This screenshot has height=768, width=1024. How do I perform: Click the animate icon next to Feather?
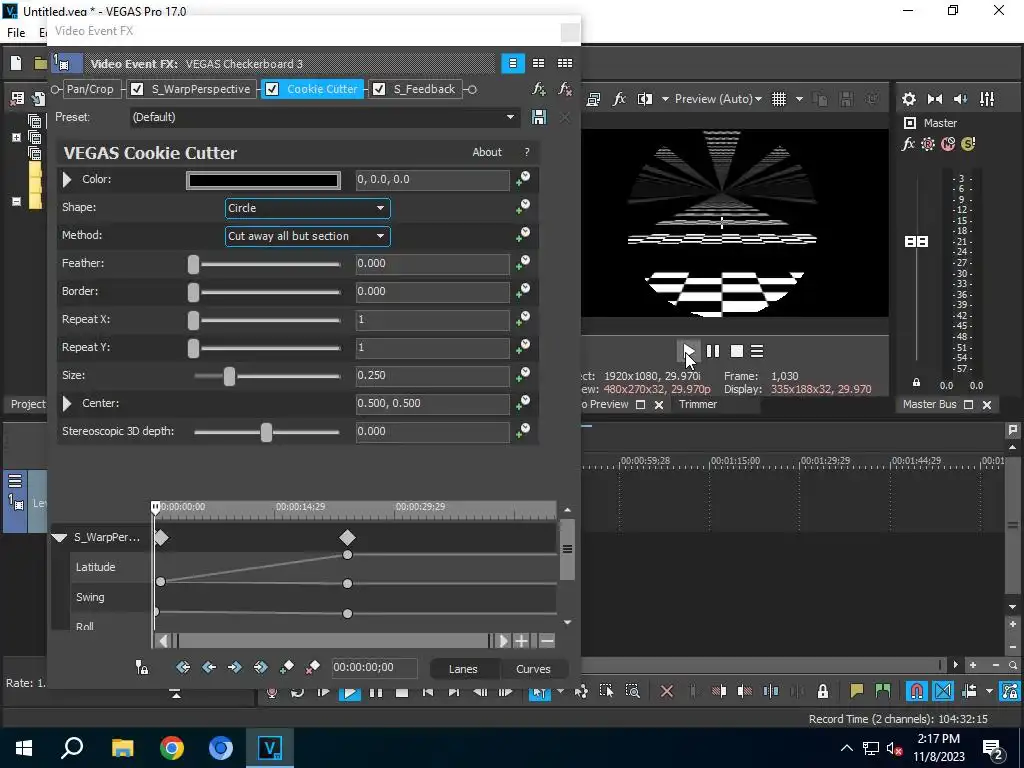click(523, 263)
